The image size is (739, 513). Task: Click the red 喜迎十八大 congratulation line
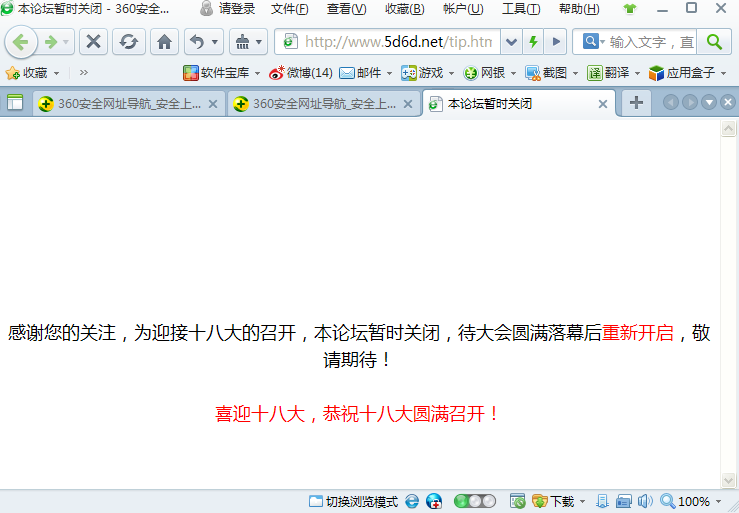357,414
